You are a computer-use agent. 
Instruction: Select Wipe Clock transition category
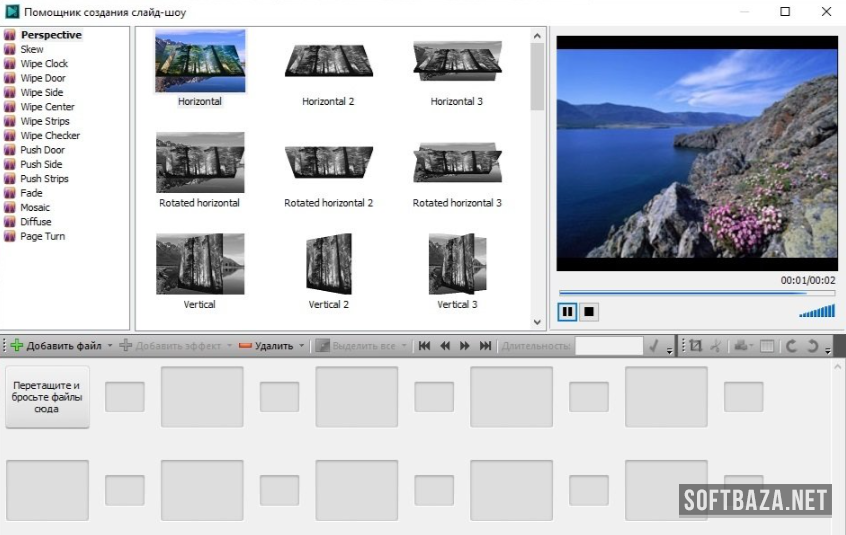pyautogui.click(x=44, y=64)
